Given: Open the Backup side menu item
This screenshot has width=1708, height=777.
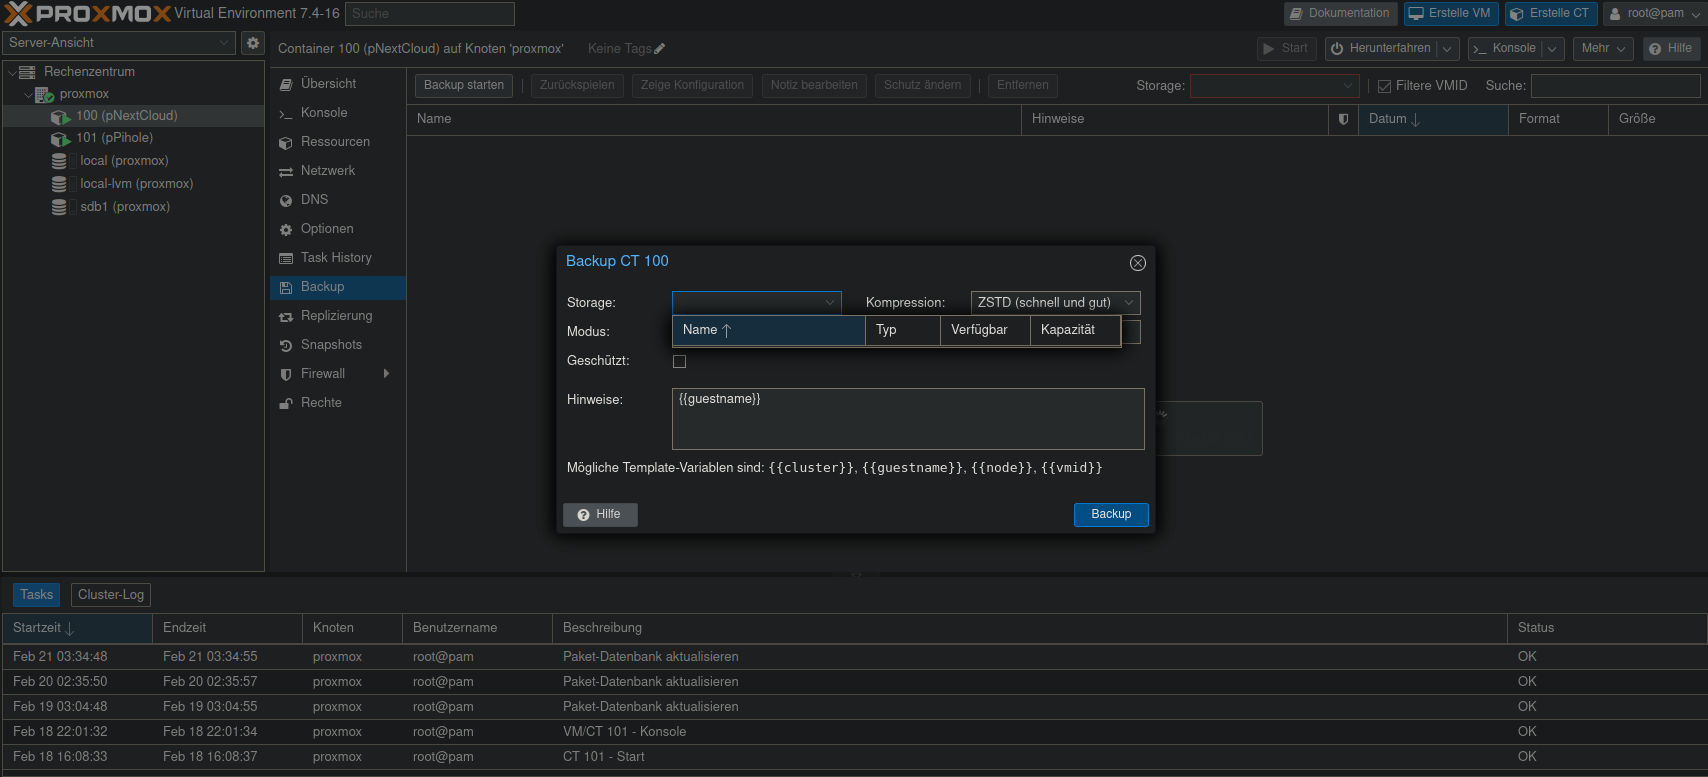Looking at the screenshot, I should pos(338,287).
